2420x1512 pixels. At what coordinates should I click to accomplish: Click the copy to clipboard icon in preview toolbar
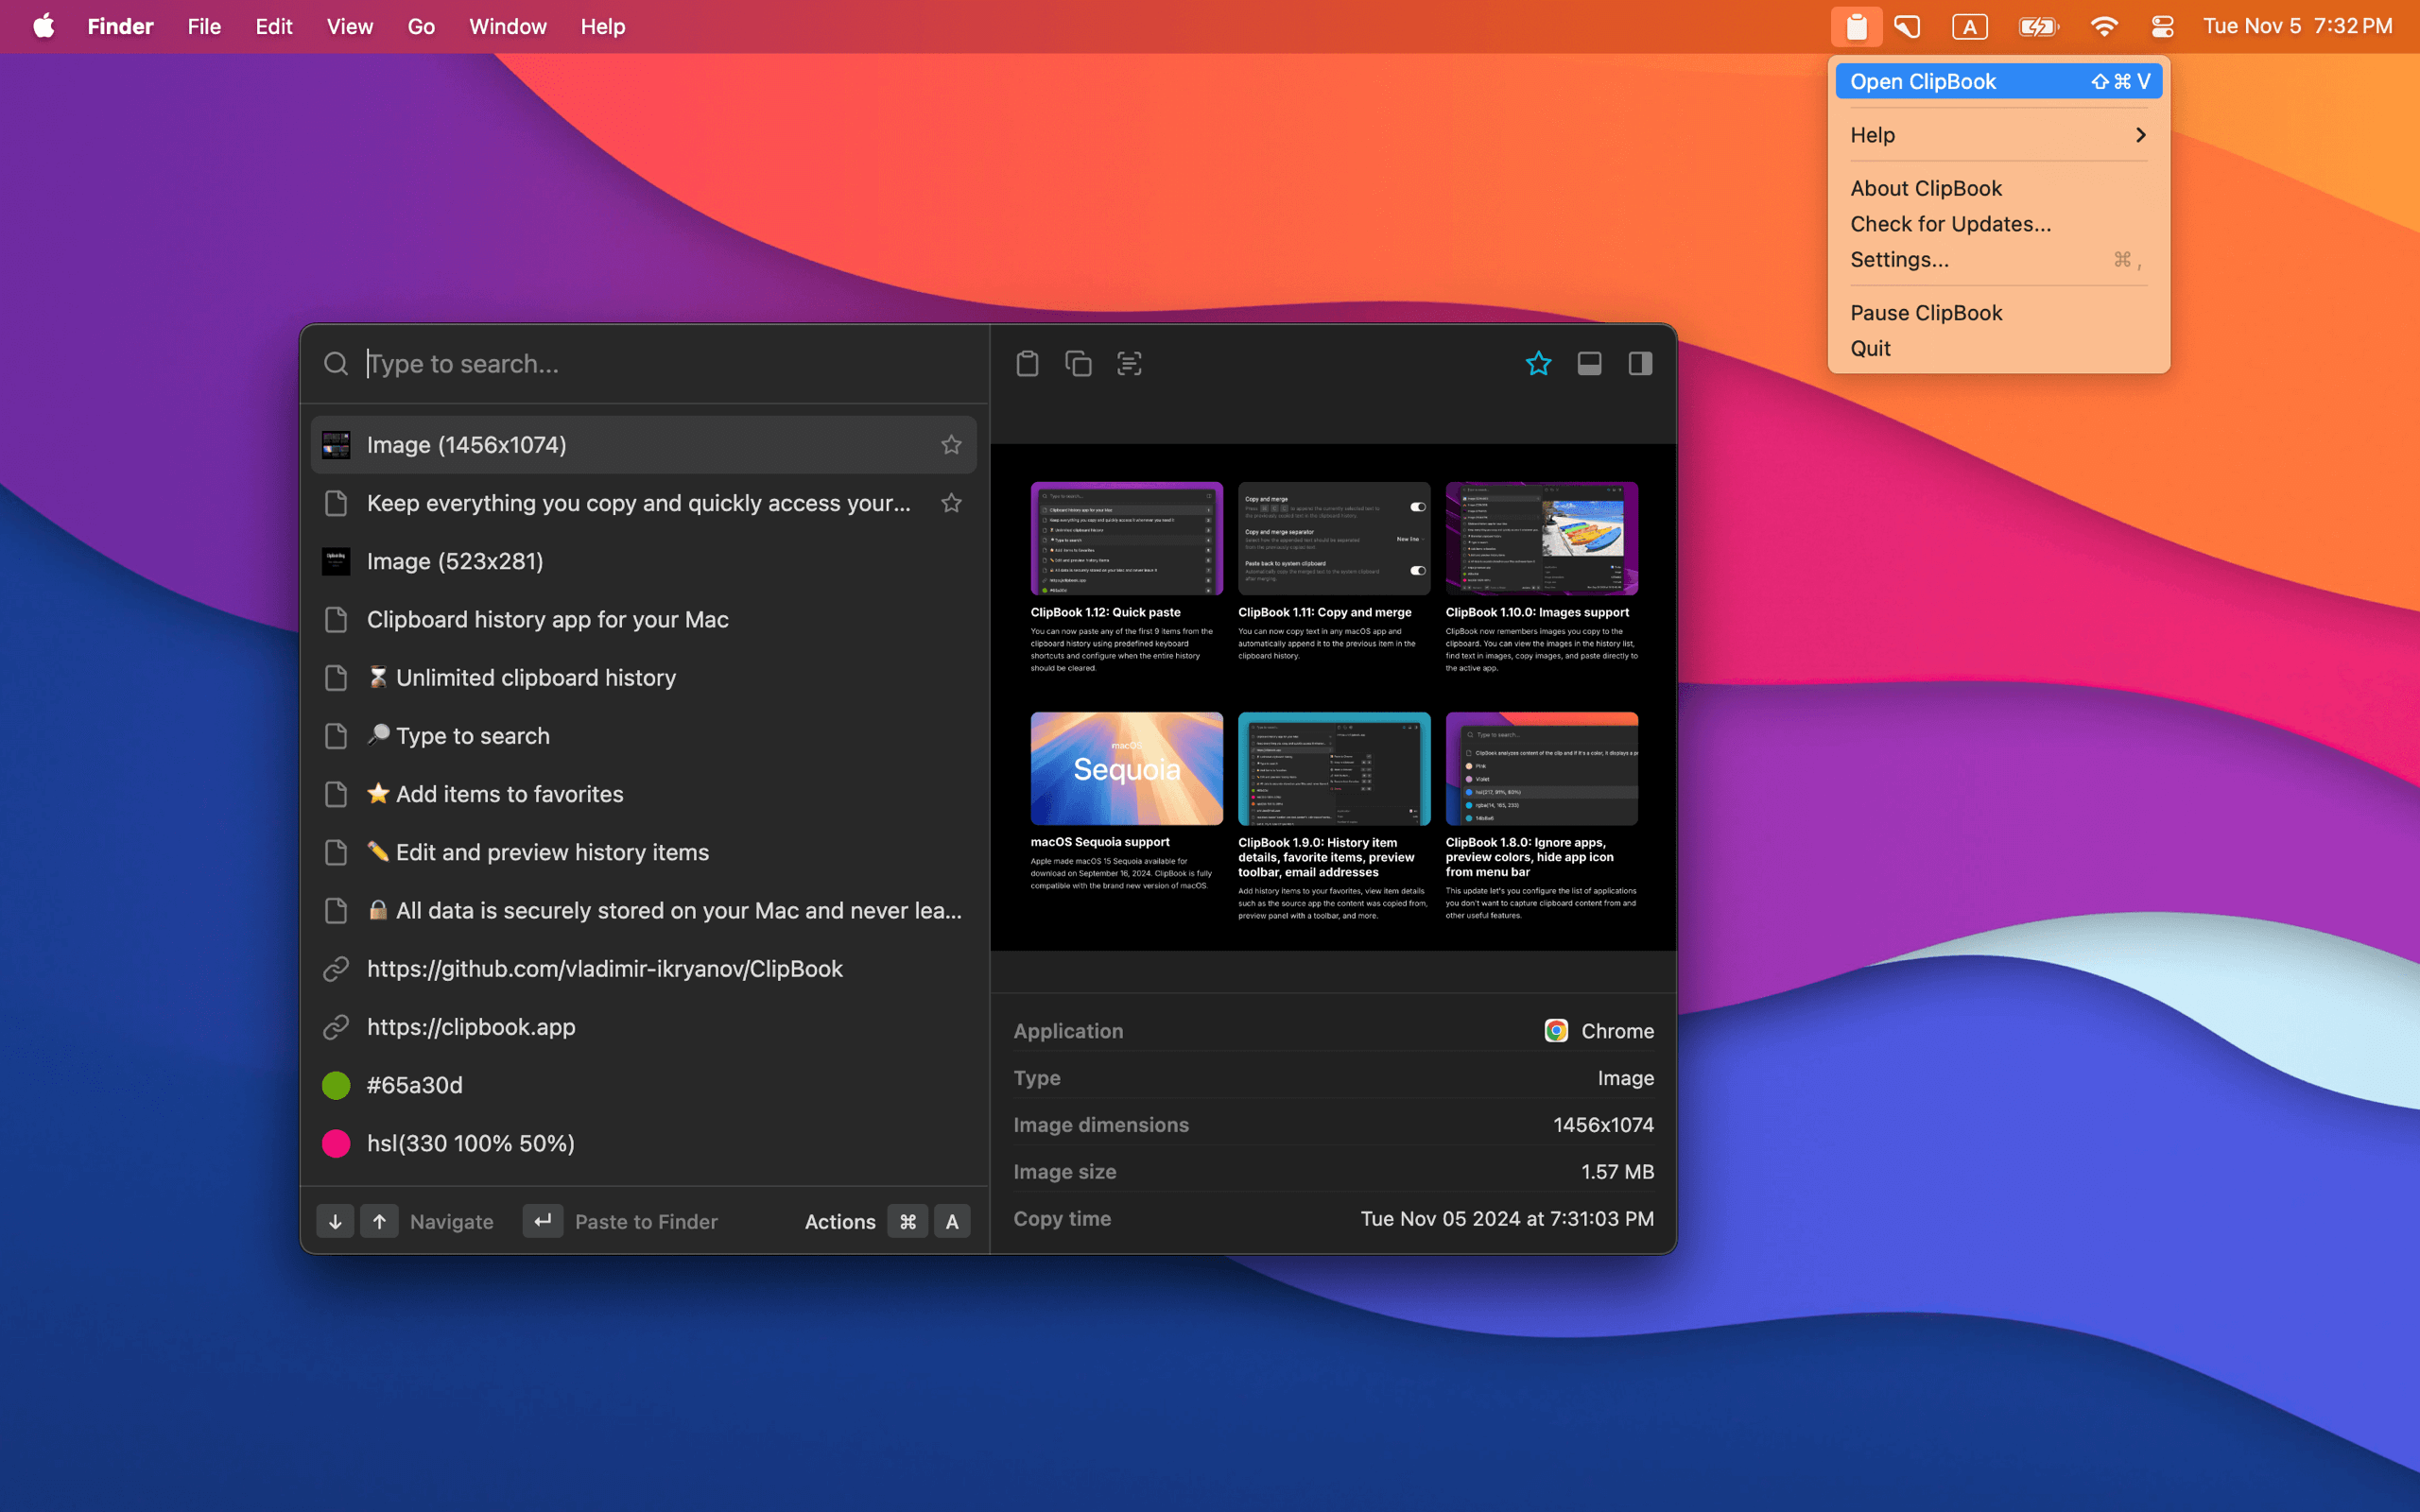coord(1078,363)
